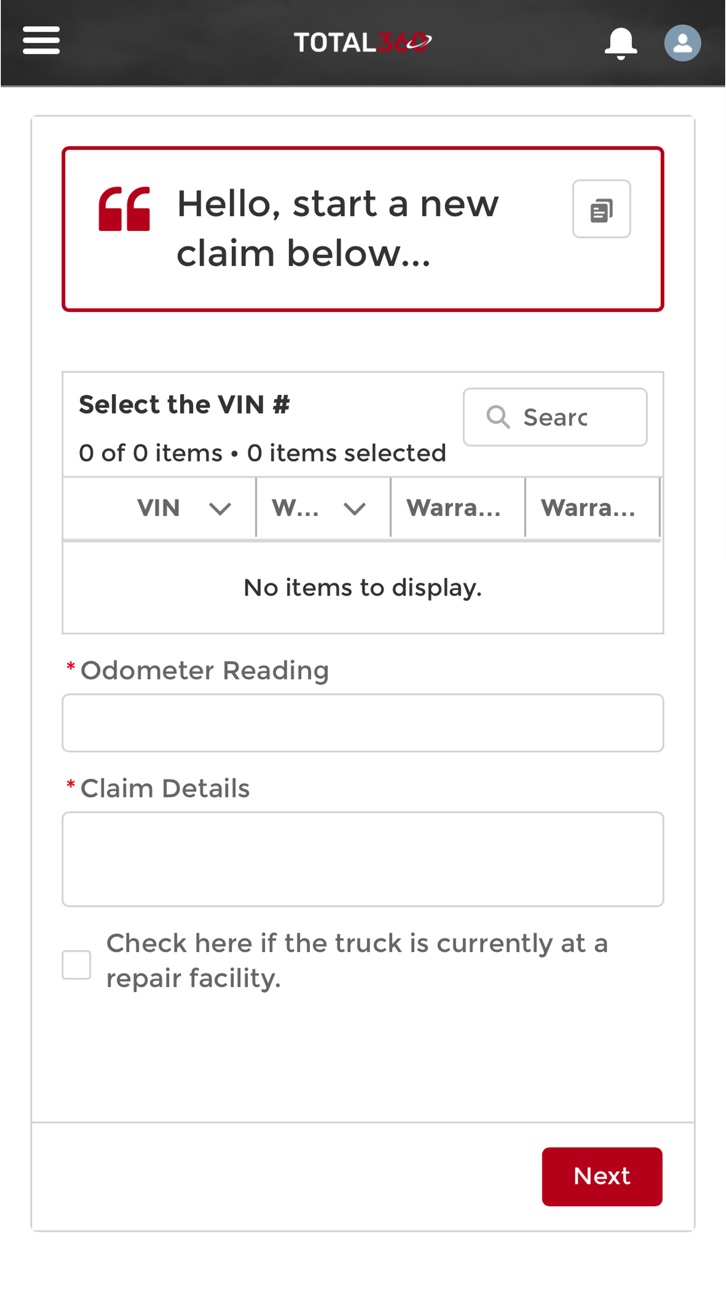
Task: Select the last Warra... column header
Action: [592, 508]
